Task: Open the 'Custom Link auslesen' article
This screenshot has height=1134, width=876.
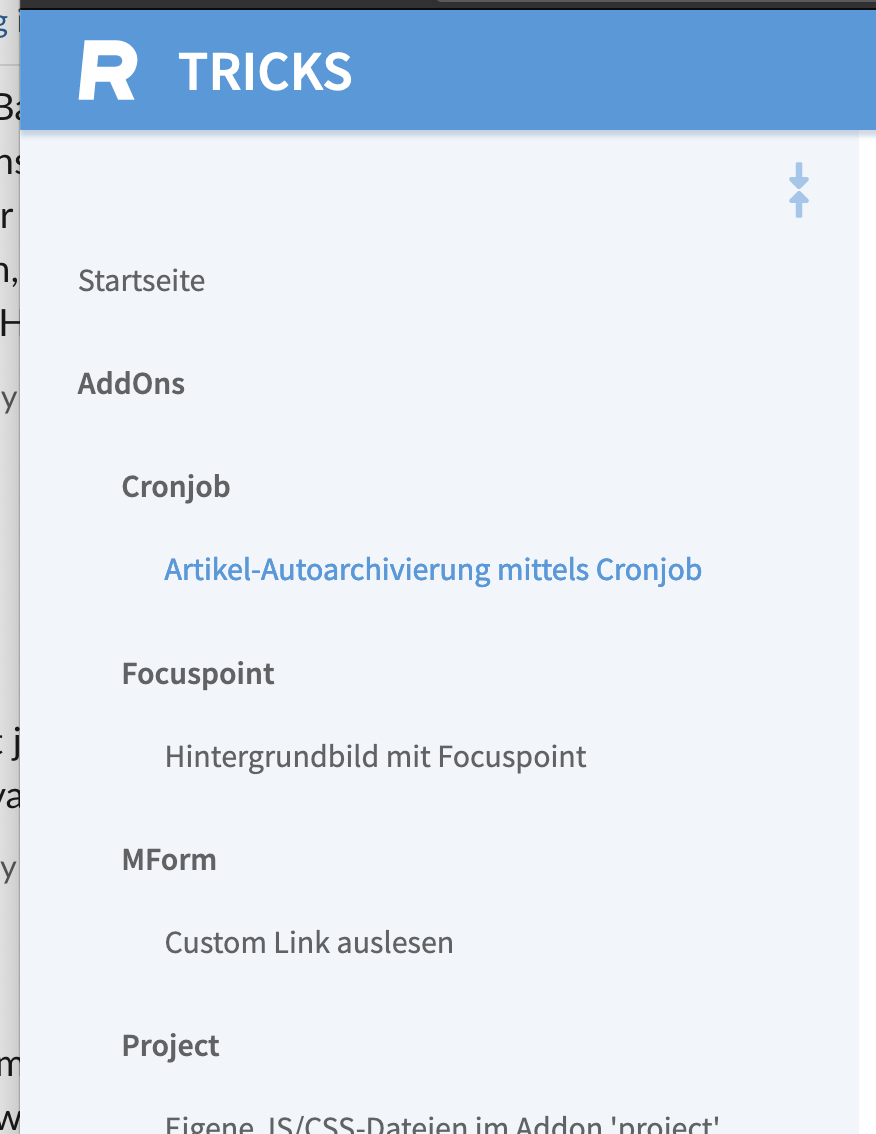Action: coord(308,942)
